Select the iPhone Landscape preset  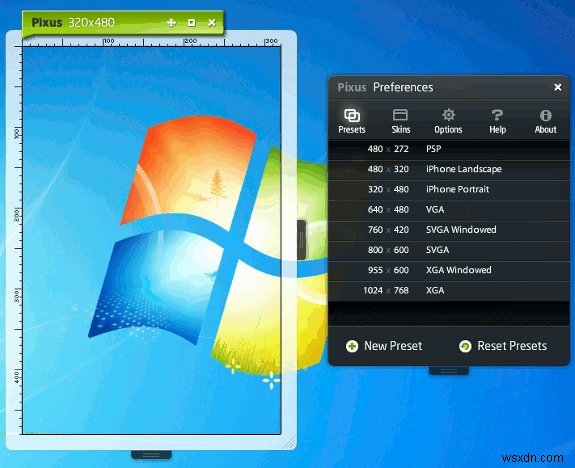449,169
